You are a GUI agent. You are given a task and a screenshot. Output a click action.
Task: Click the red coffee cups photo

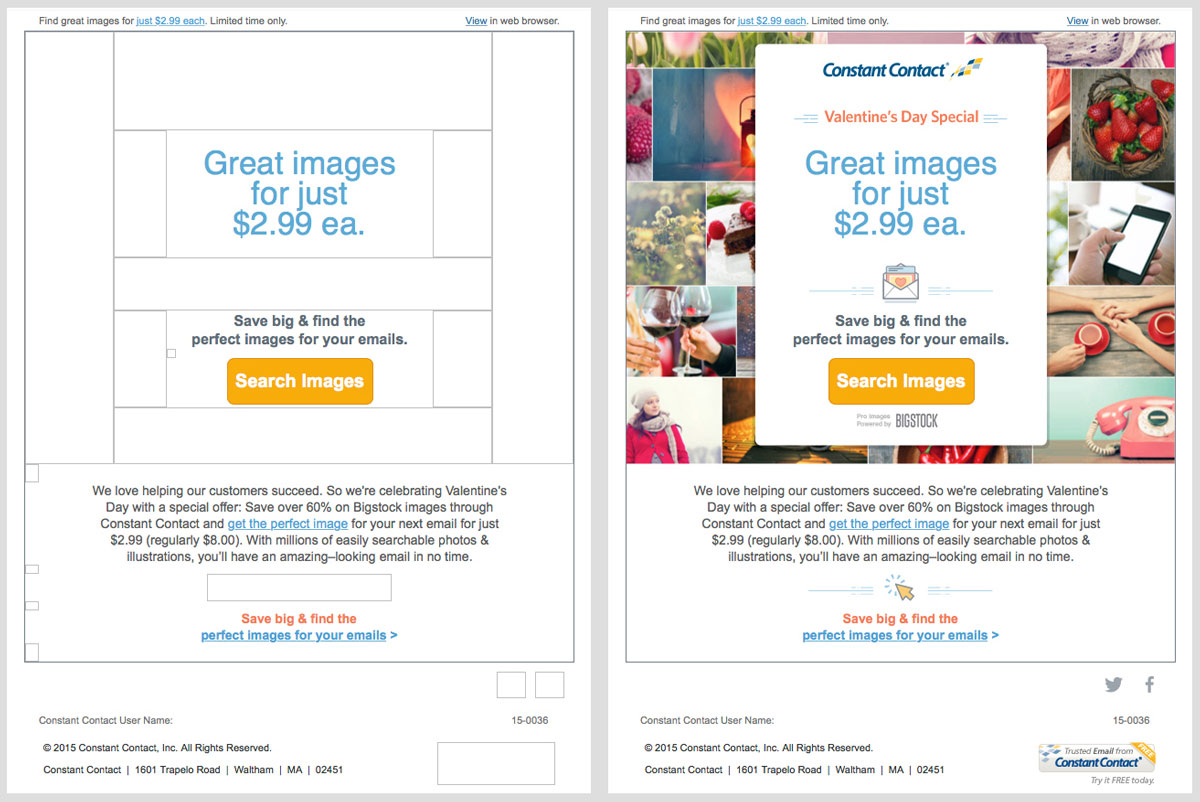coord(1111,332)
